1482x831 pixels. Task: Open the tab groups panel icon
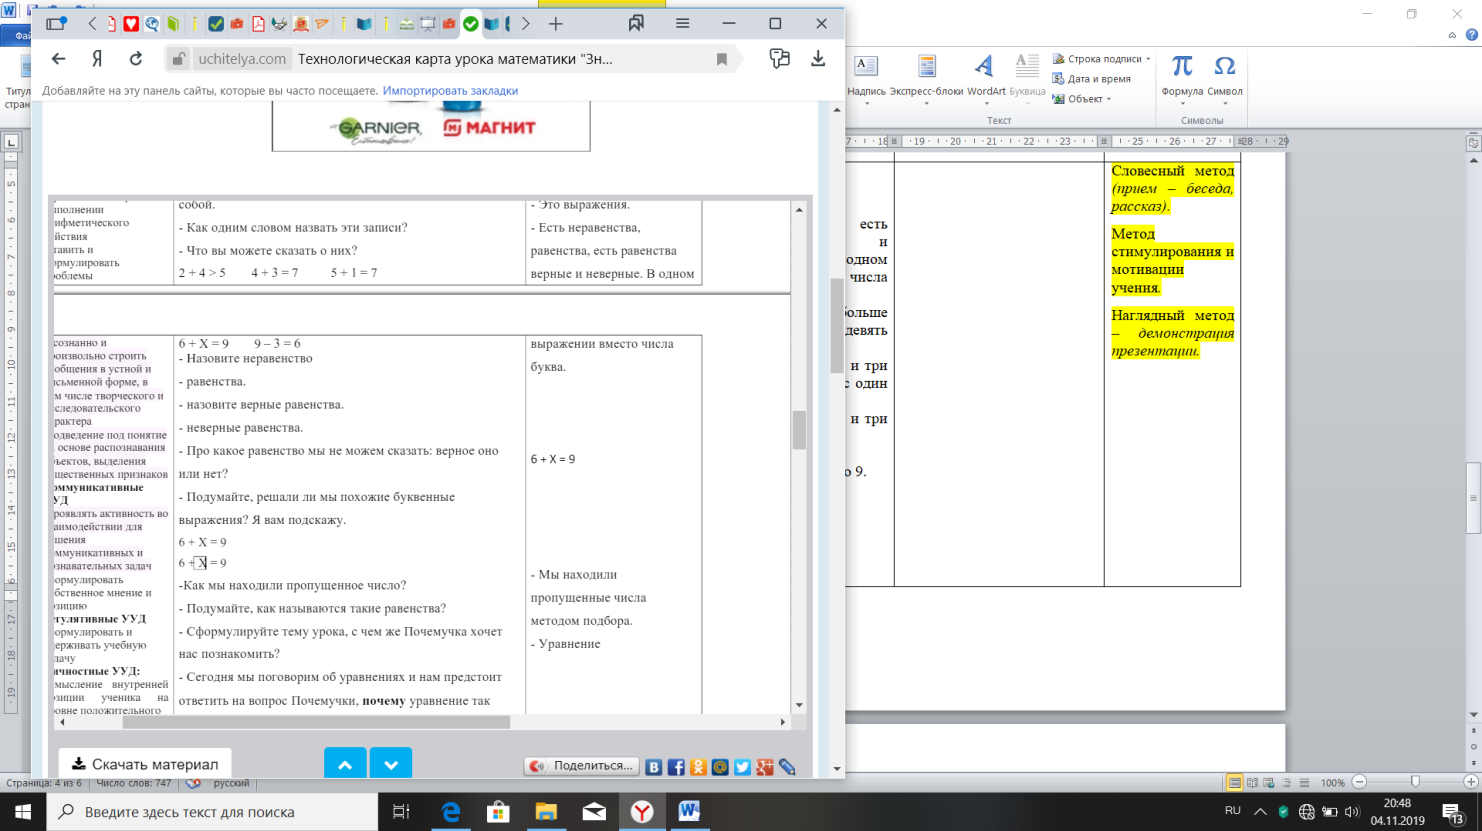[56, 24]
